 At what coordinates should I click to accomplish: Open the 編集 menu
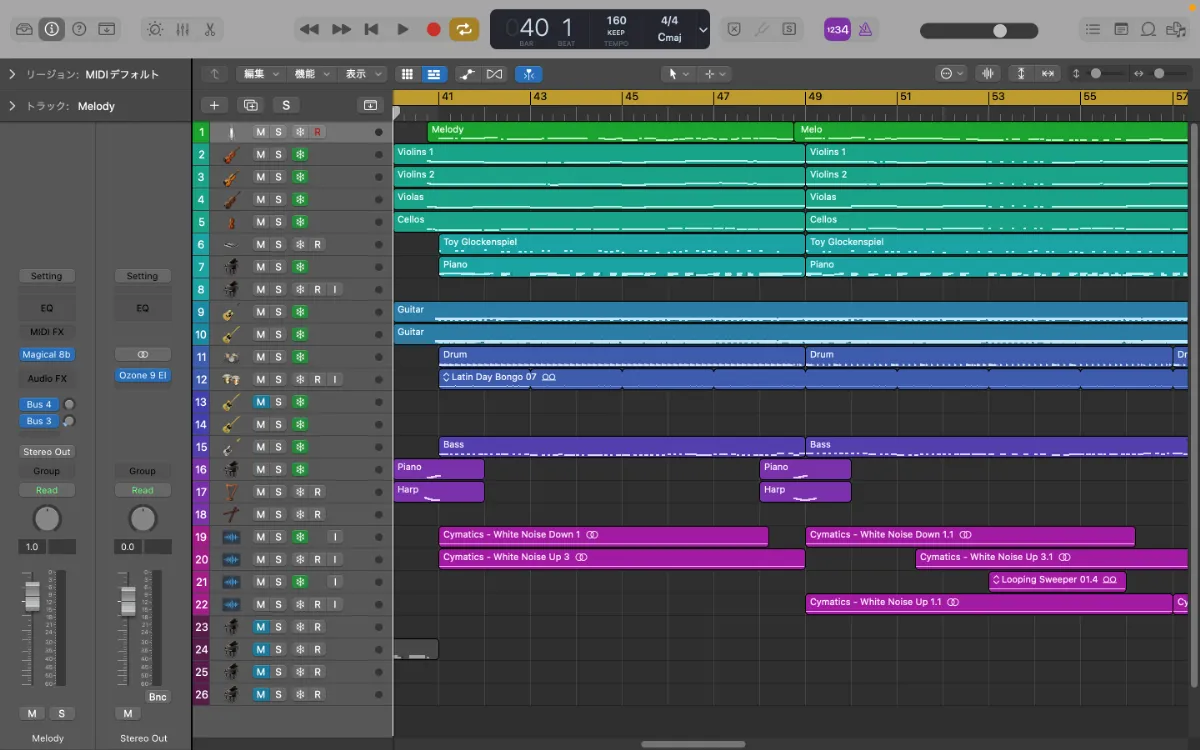click(259, 74)
